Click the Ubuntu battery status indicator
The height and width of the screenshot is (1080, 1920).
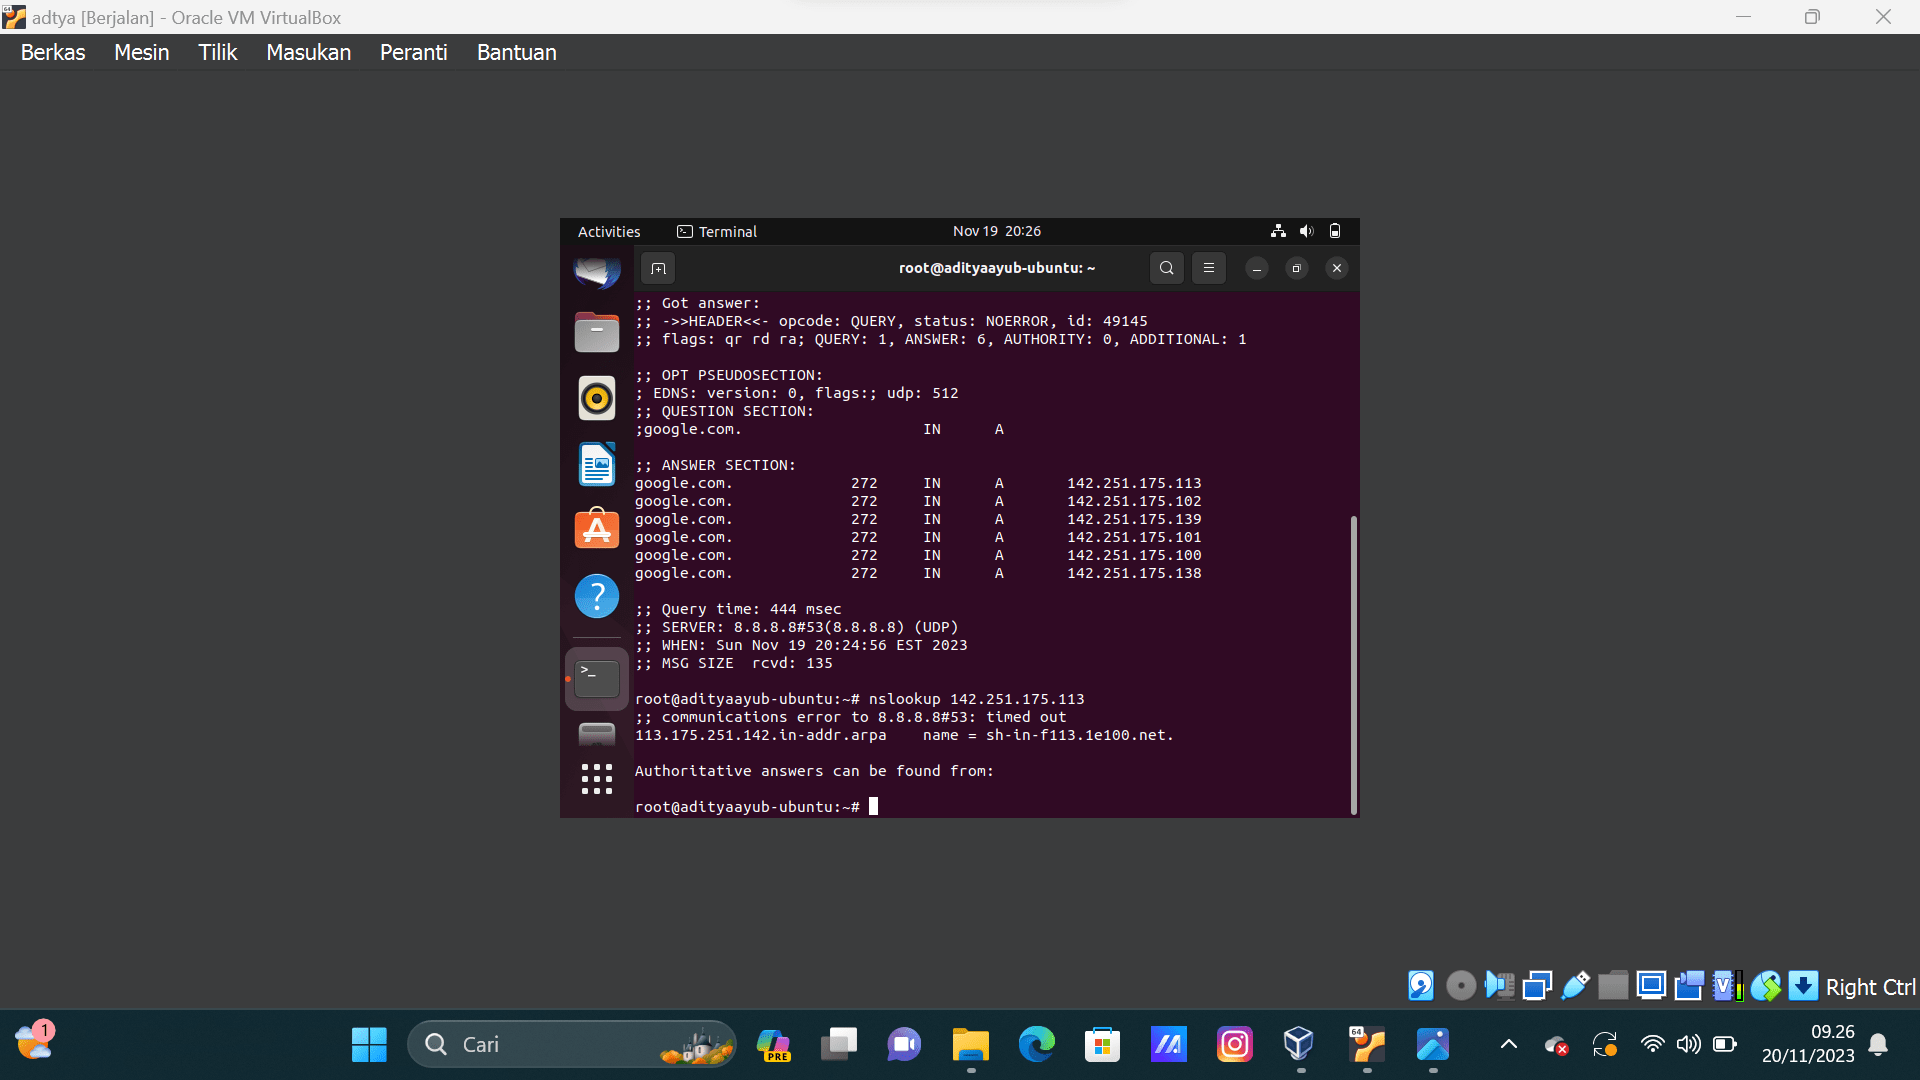pyautogui.click(x=1335, y=231)
